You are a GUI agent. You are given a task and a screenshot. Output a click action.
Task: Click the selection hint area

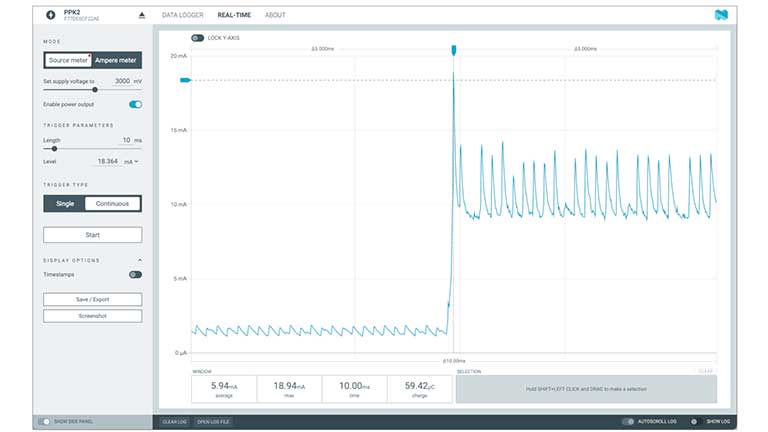click(x=586, y=389)
